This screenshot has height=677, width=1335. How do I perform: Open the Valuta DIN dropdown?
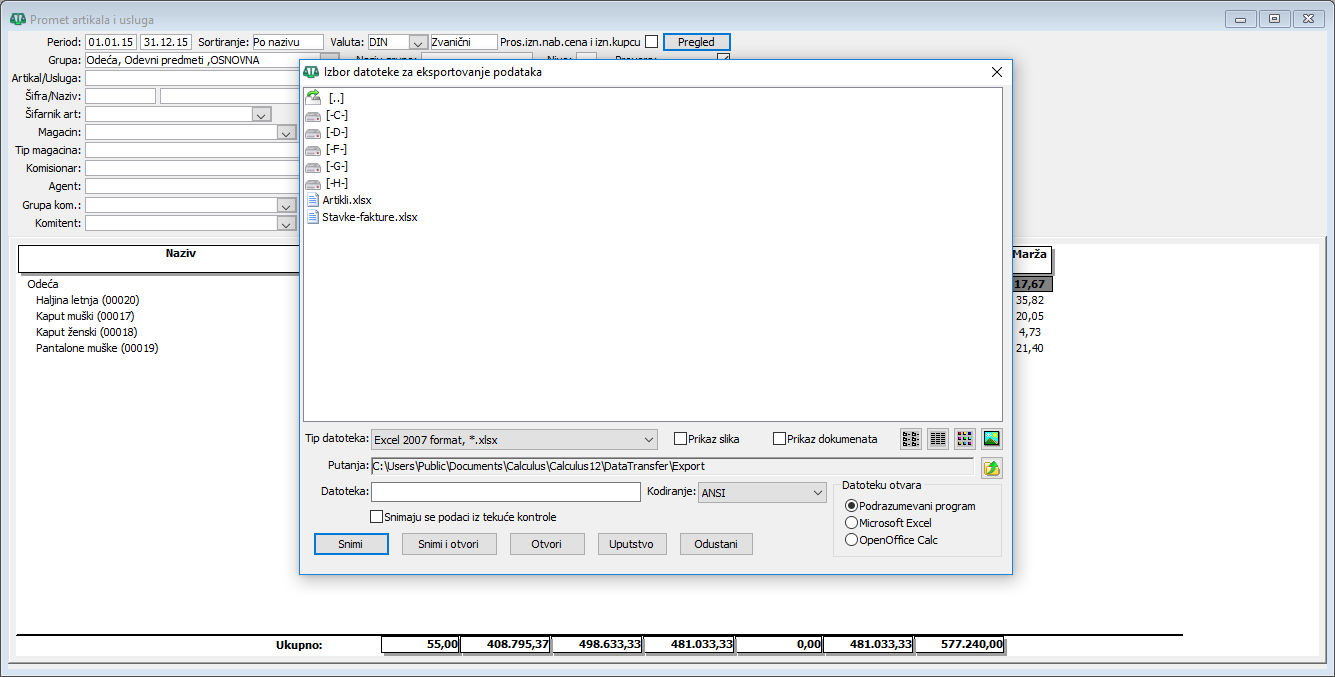(418, 42)
